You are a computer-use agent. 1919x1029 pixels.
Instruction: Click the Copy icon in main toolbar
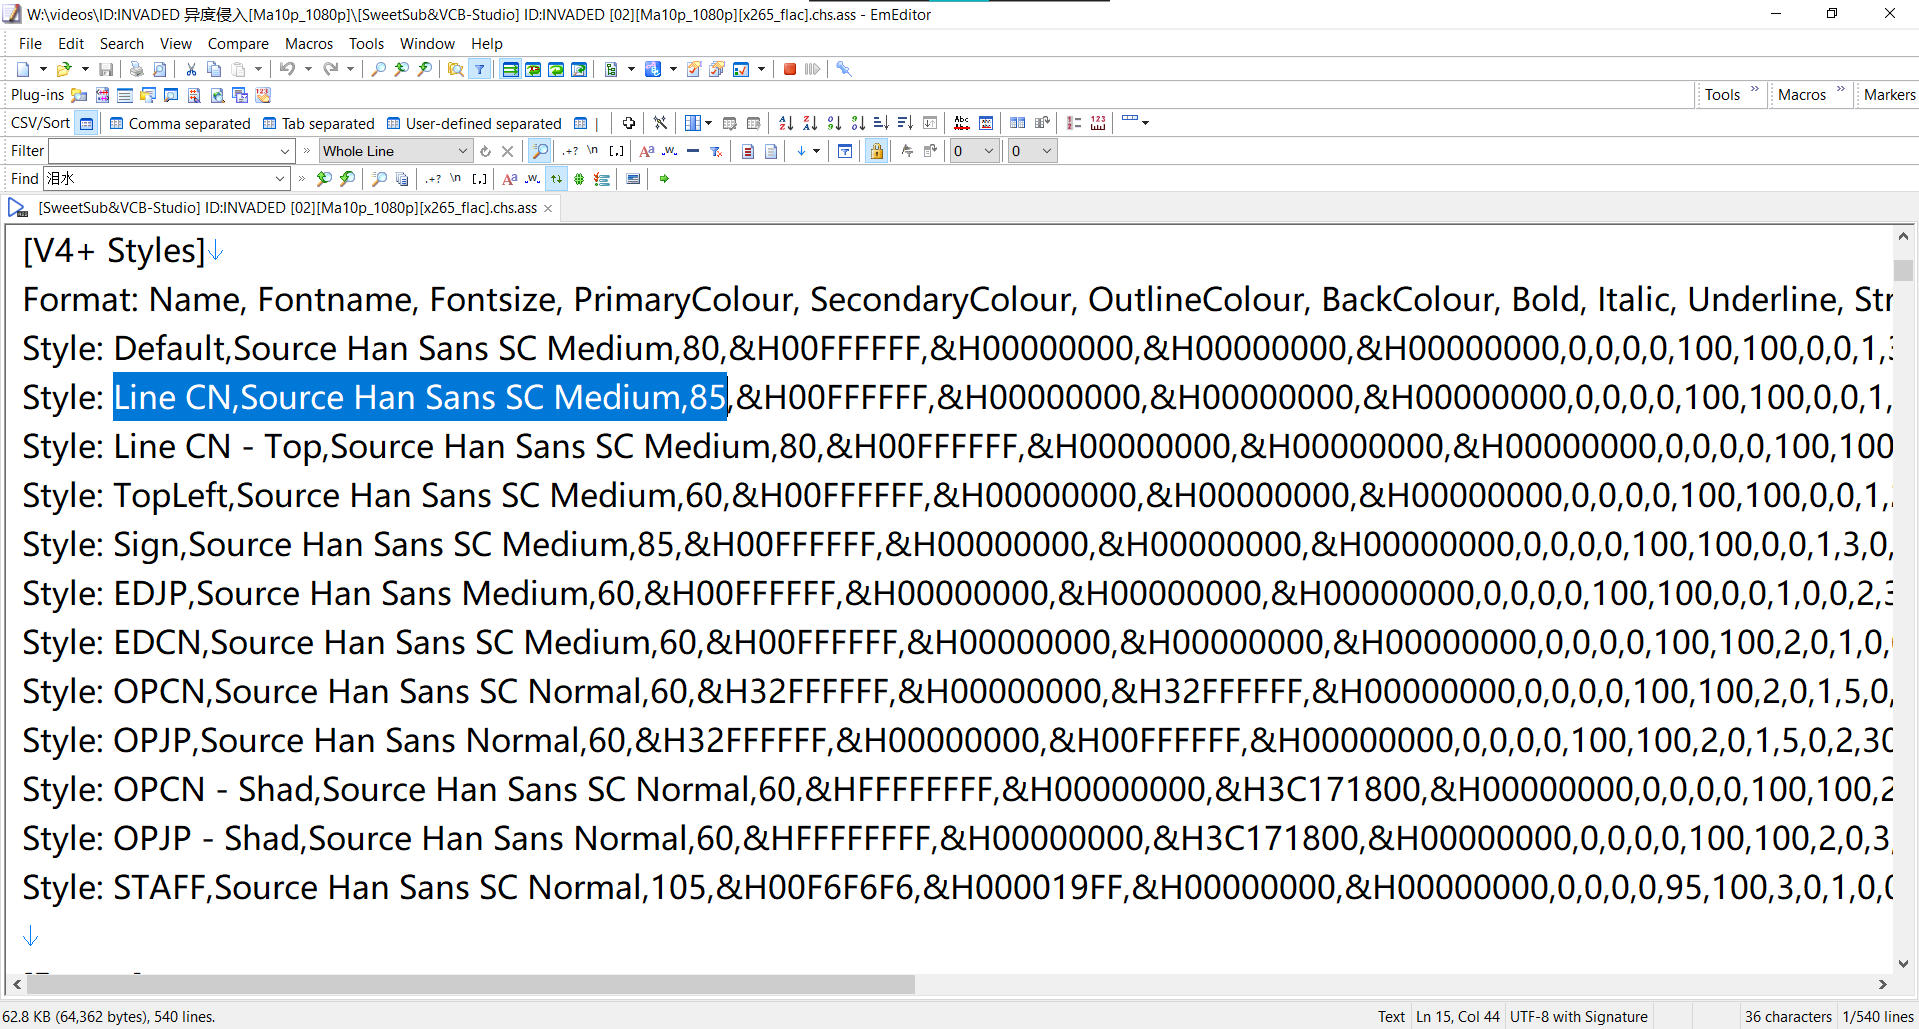coord(214,69)
